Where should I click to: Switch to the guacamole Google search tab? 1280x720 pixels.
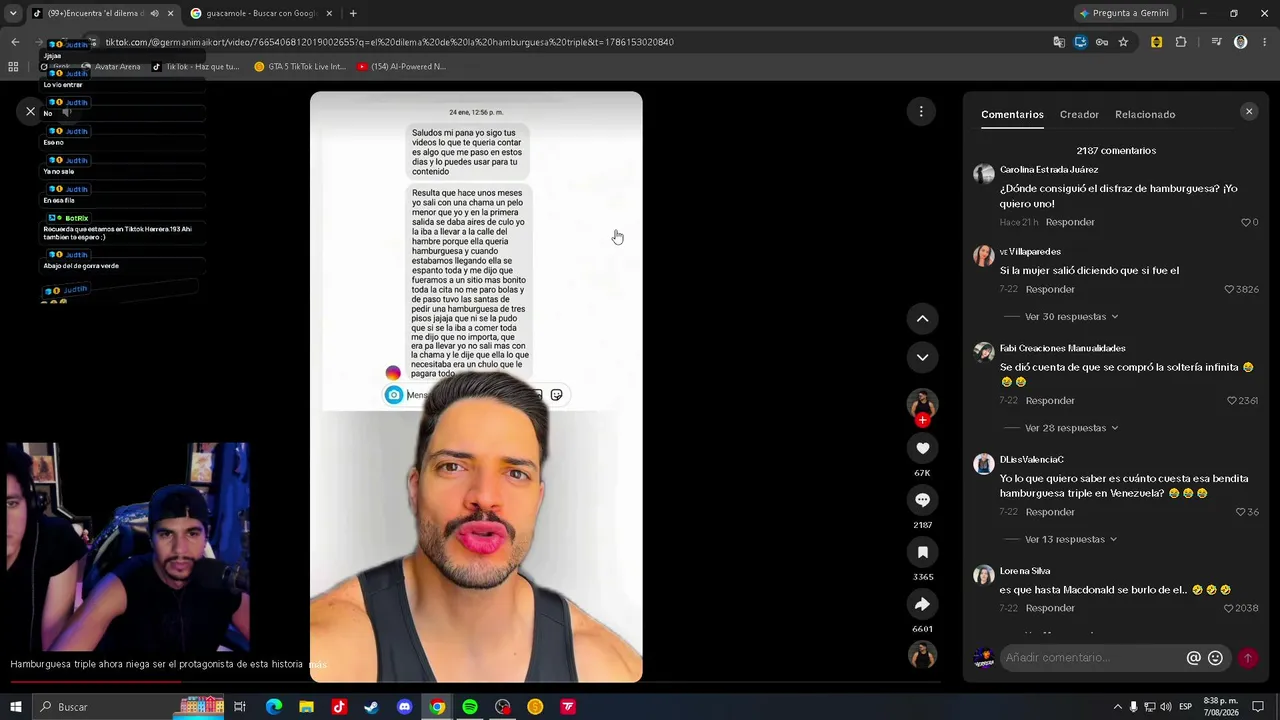click(x=262, y=13)
